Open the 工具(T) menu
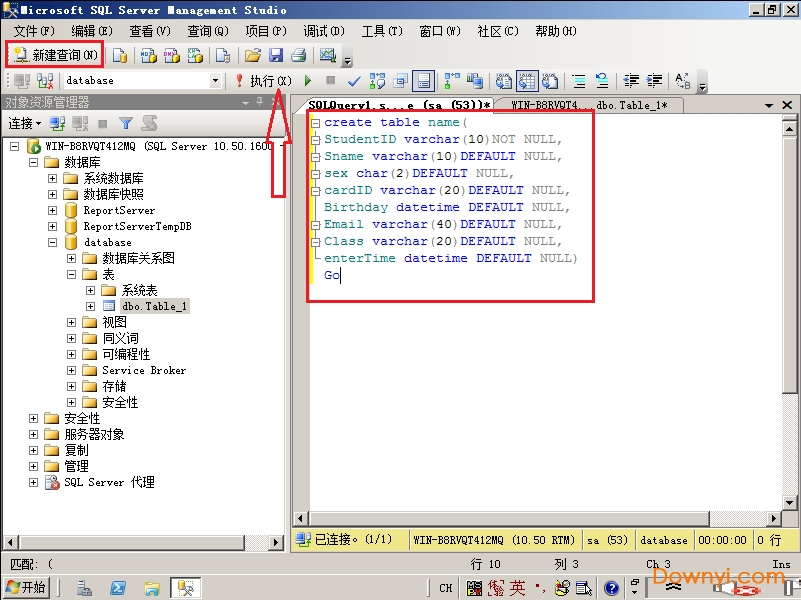This screenshot has height=600, width=801. (381, 31)
